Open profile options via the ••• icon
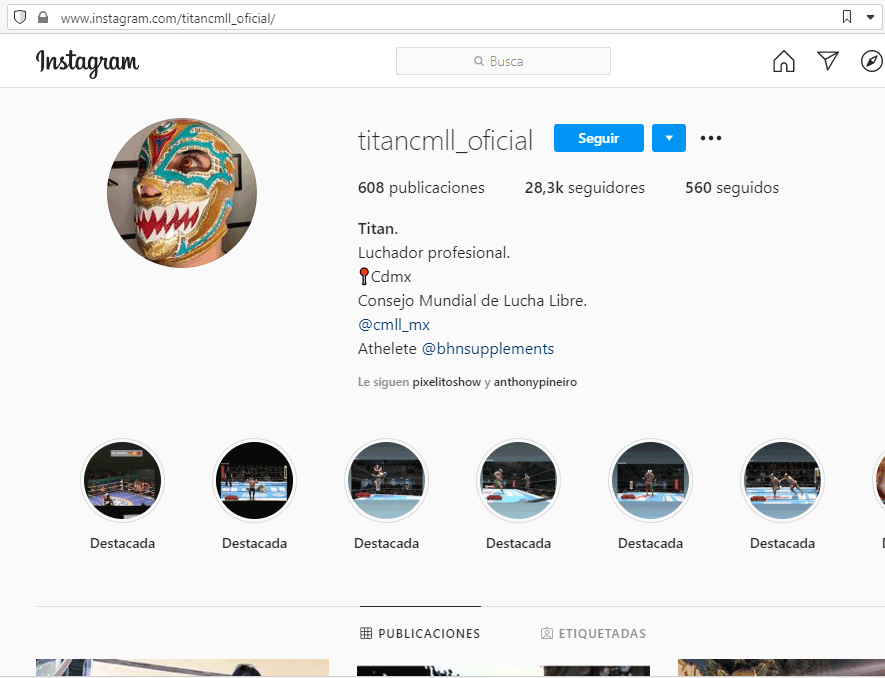 [711, 138]
